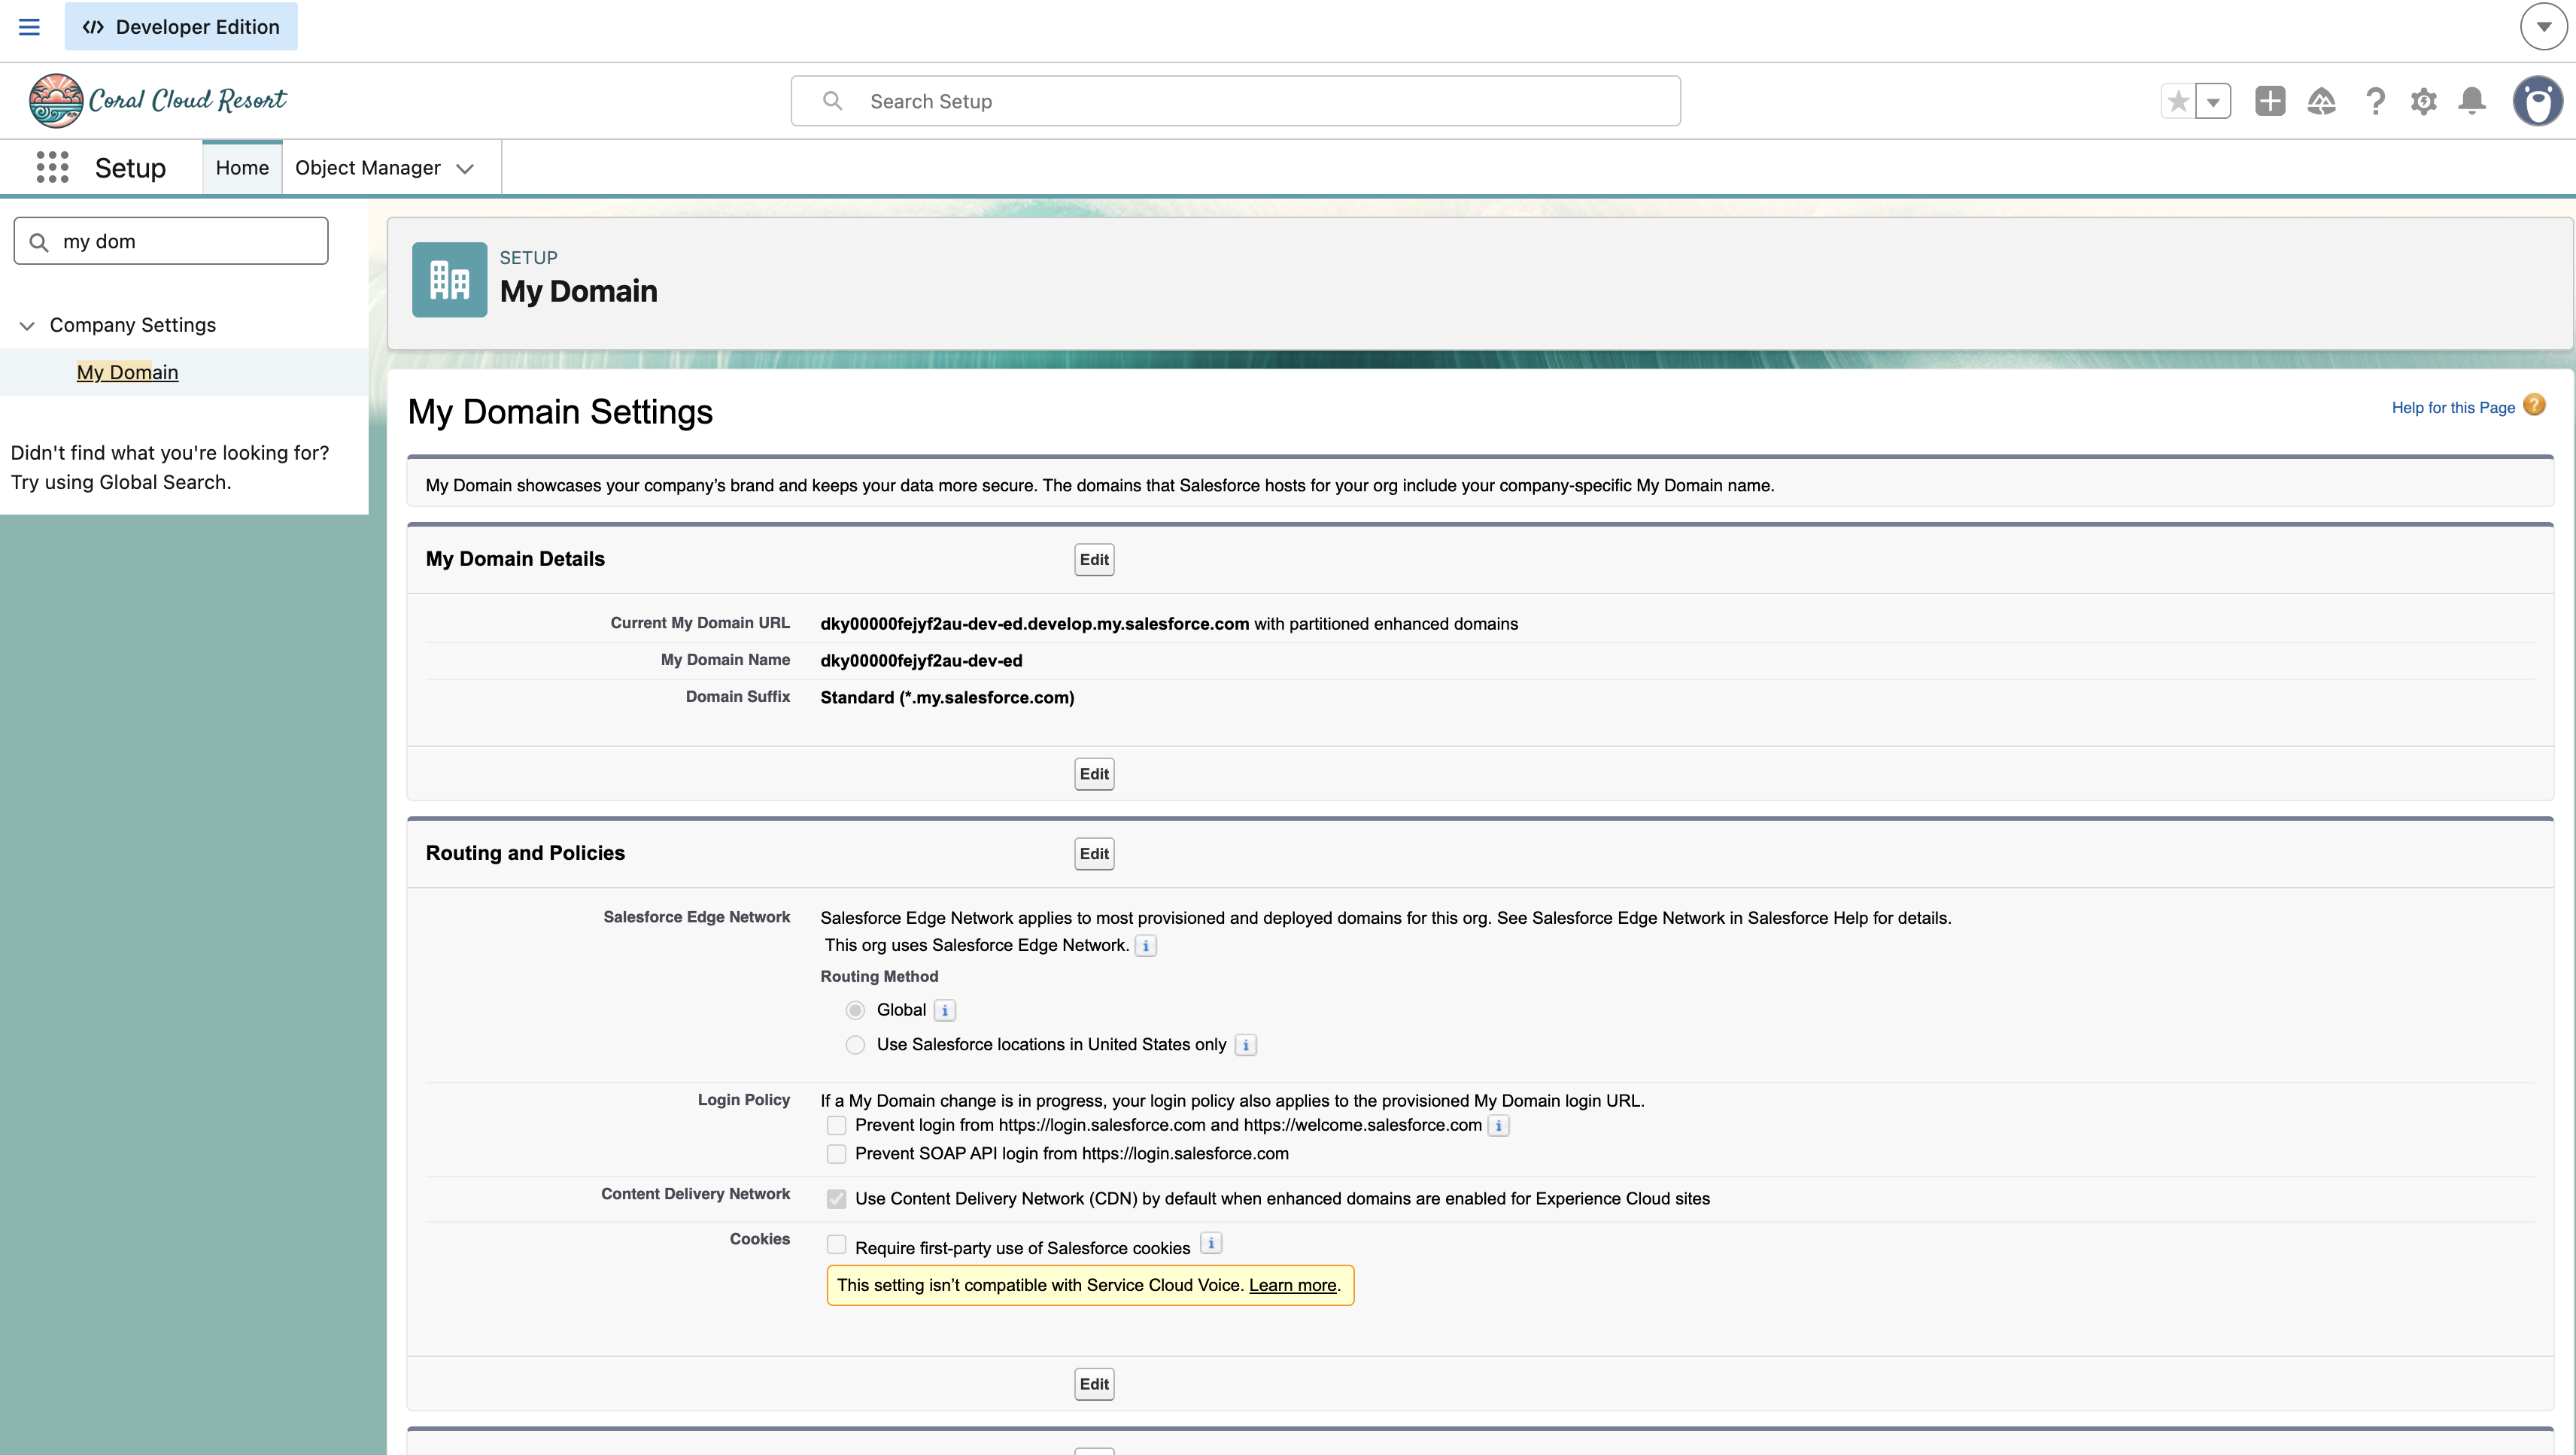This screenshot has height=1455, width=2576.
Task: Open the user profile avatar
Action: coord(2537,101)
